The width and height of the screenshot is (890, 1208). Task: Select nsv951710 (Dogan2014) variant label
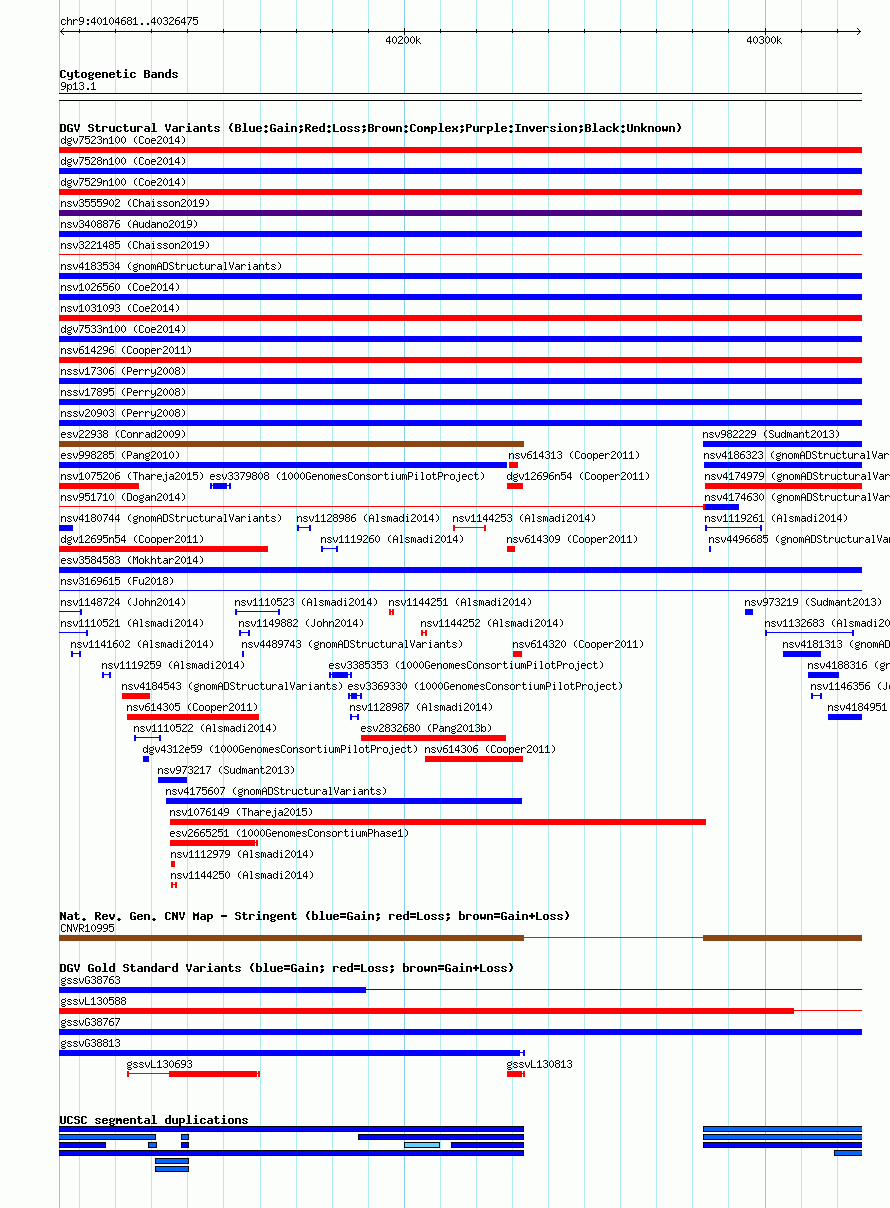point(123,497)
